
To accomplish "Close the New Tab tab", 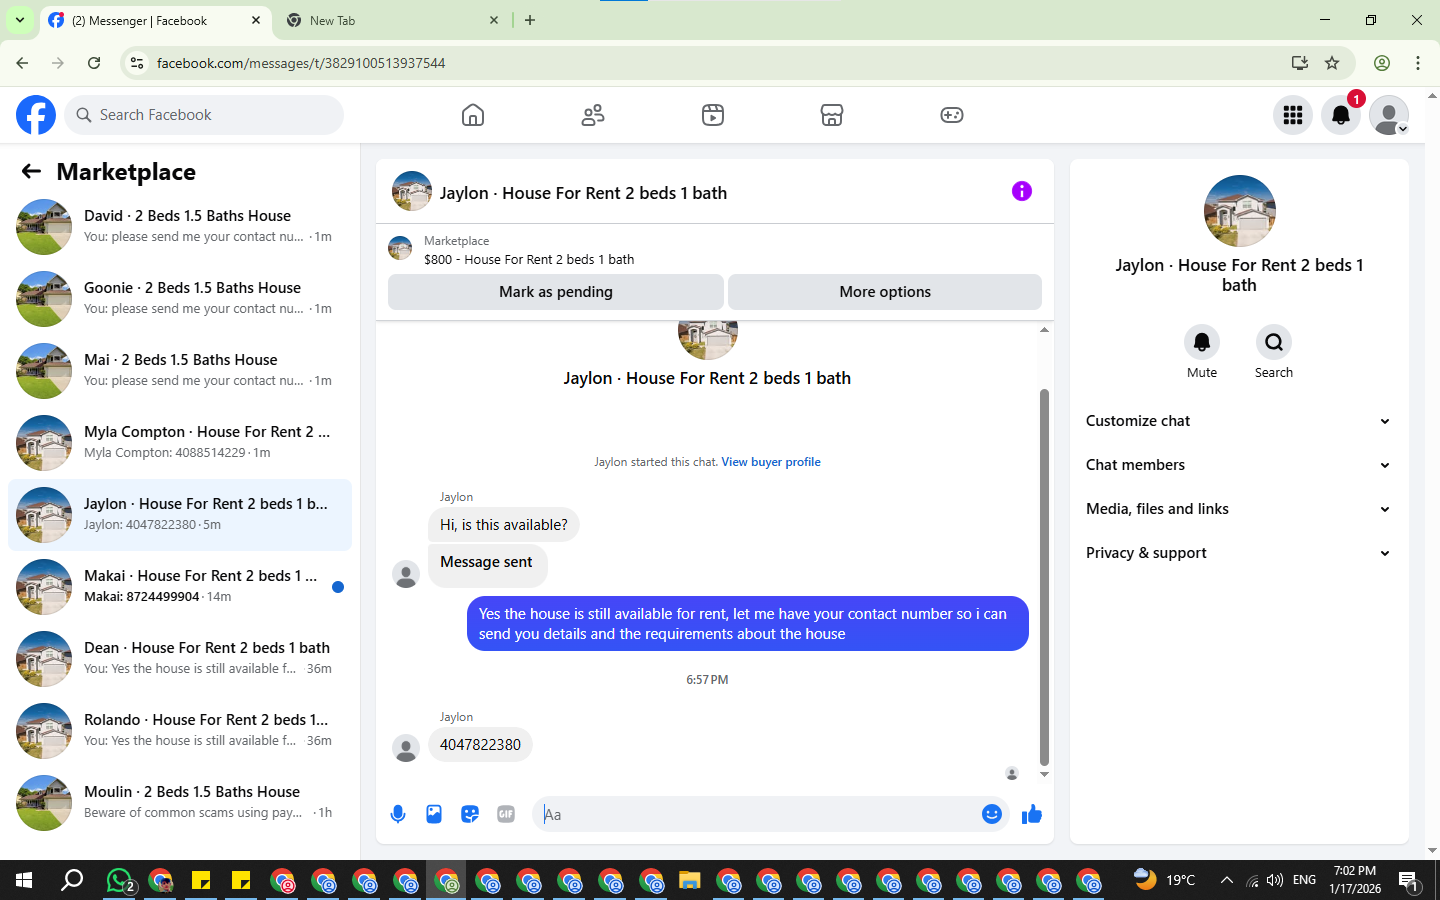I will point(494,20).
